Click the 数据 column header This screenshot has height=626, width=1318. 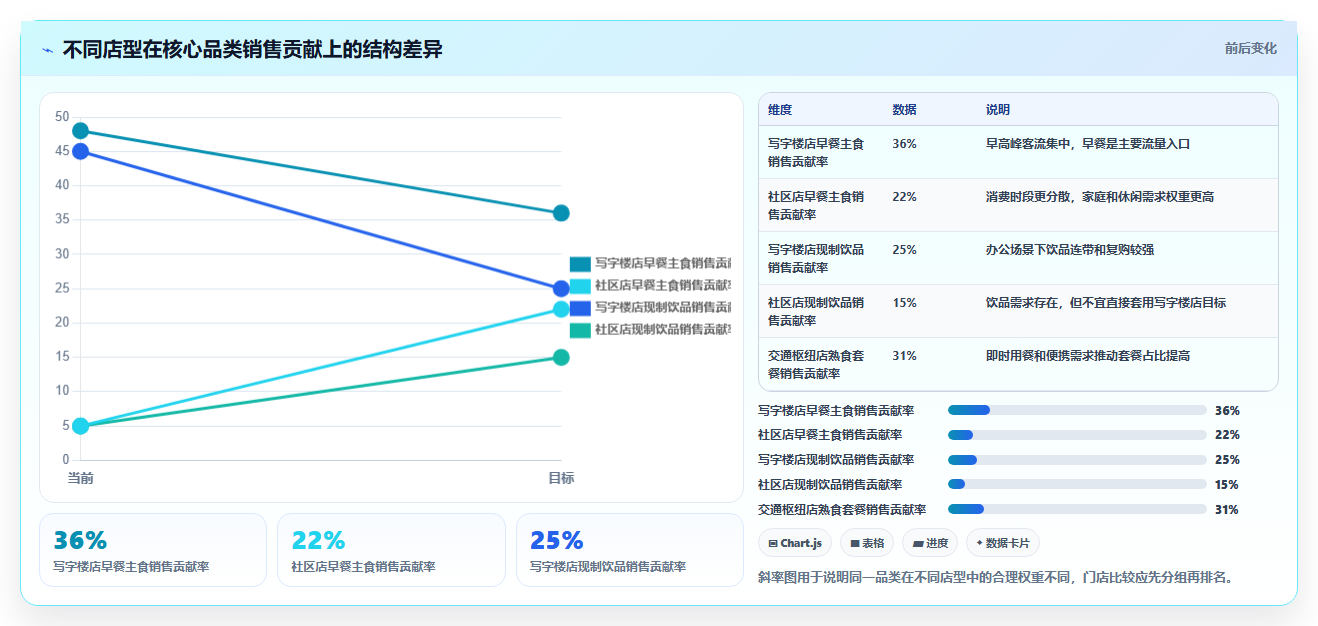pos(904,110)
